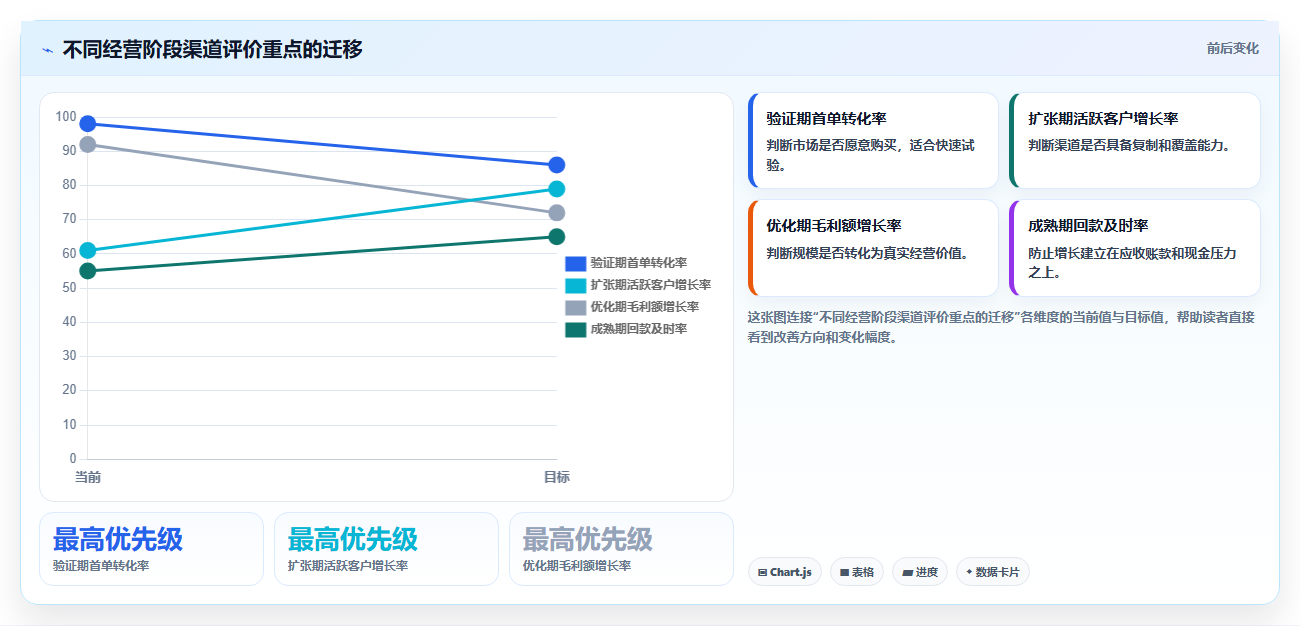The image size is (1300, 626).
Task: Click the icon inside the 进度 chip
Action: [x=907, y=573]
